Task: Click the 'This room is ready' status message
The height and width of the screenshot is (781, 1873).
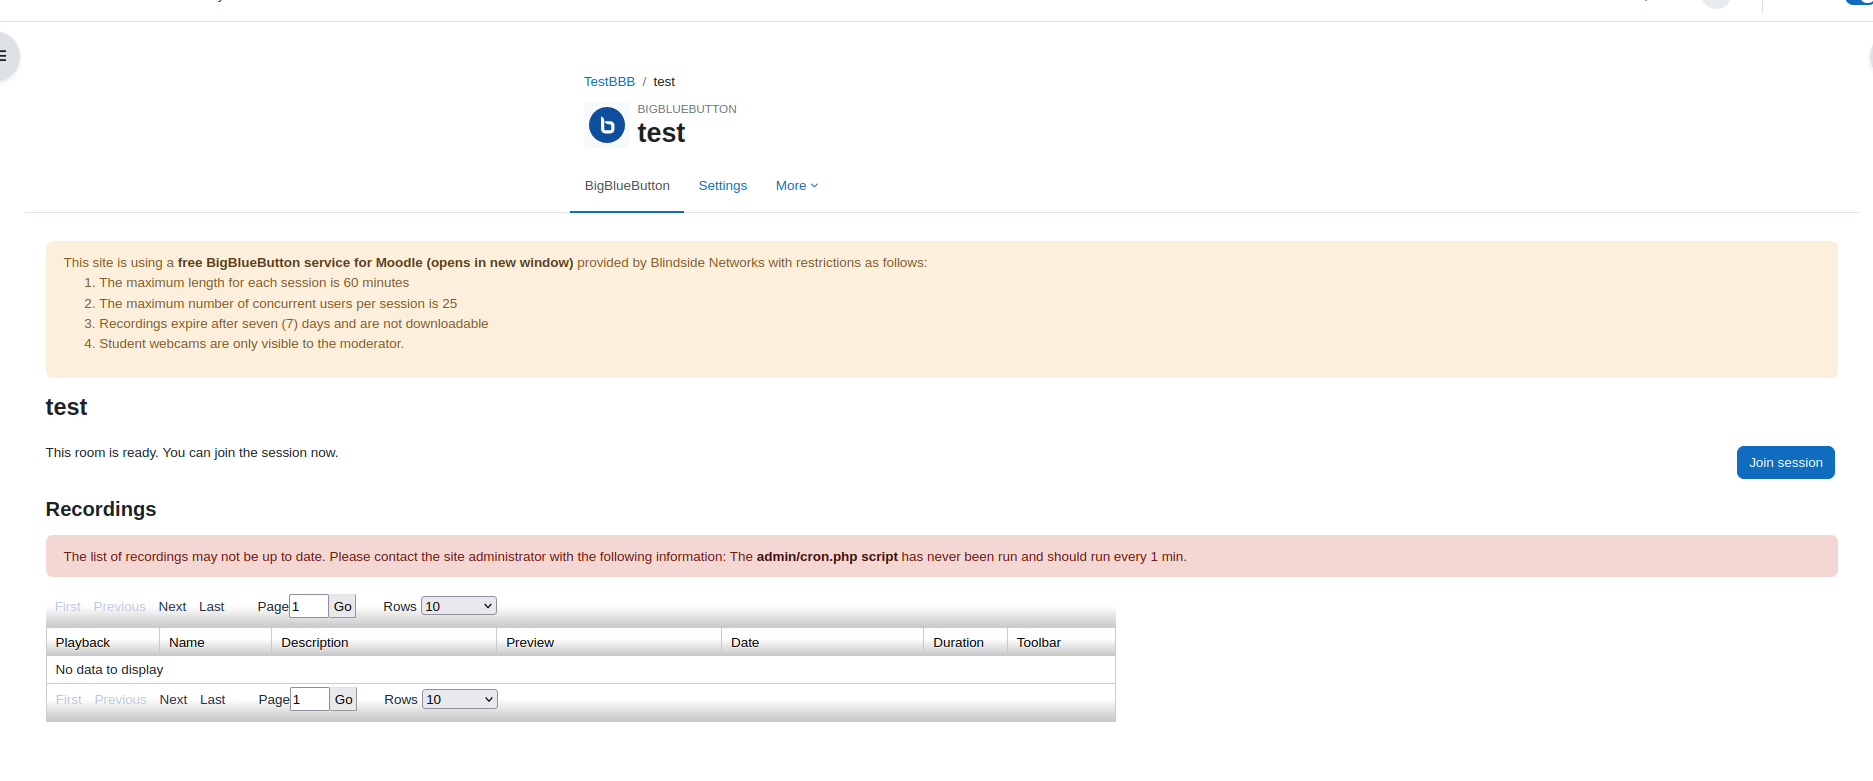Action: [x=192, y=453]
